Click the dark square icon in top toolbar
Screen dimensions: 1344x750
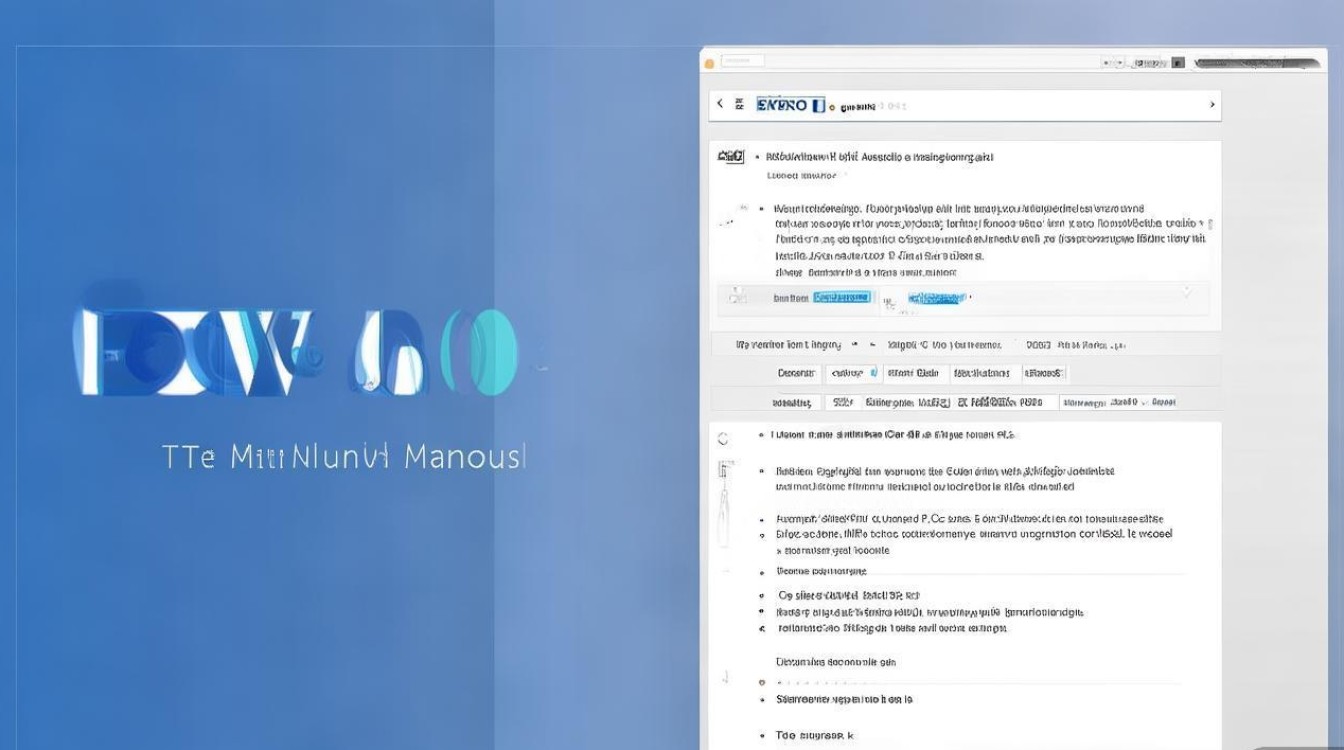tap(1178, 62)
